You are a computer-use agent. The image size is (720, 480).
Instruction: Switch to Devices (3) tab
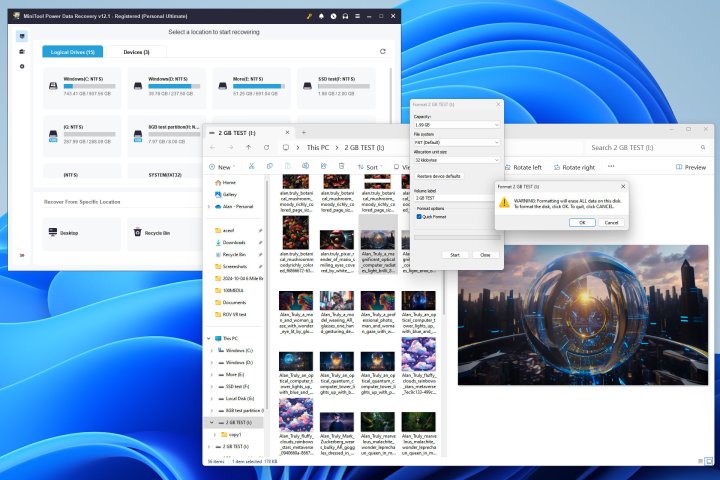pyautogui.click(x=136, y=52)
